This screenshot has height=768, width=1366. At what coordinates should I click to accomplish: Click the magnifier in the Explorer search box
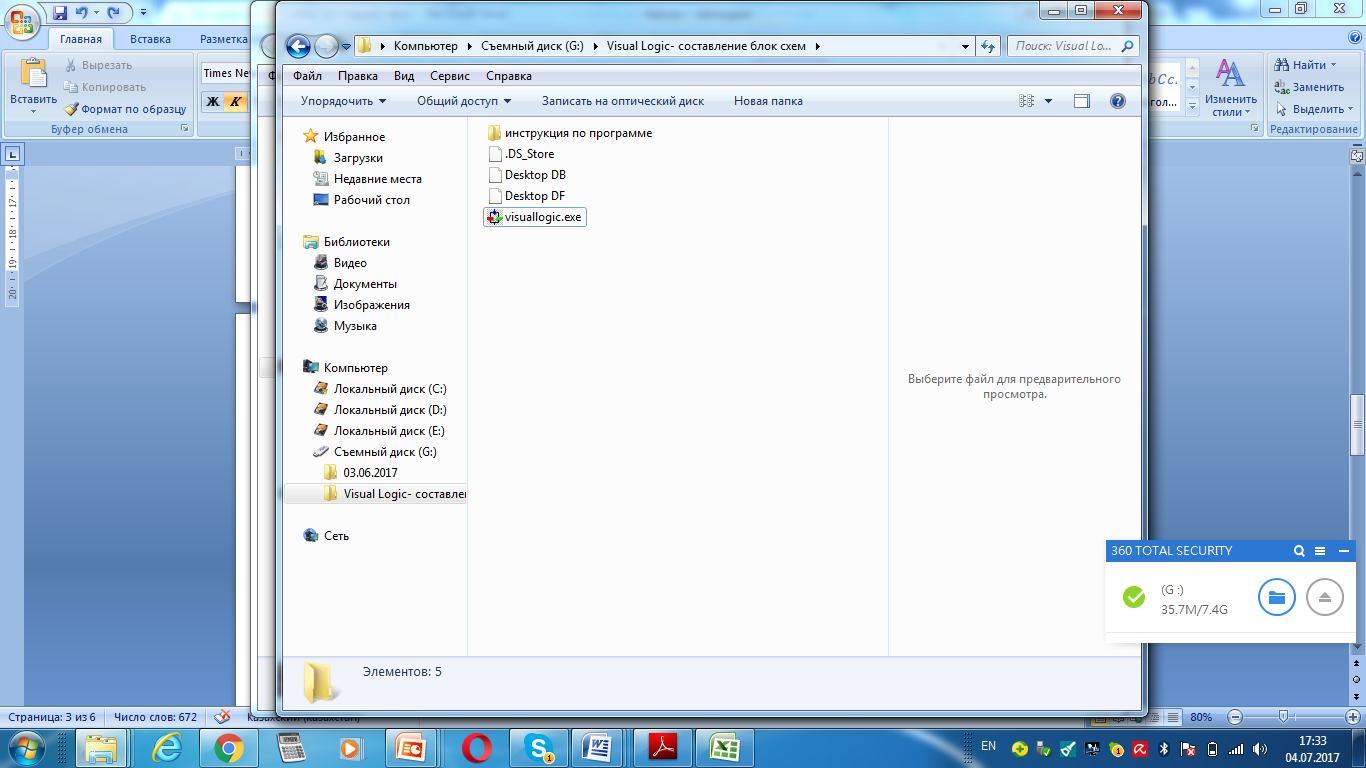1127,46
